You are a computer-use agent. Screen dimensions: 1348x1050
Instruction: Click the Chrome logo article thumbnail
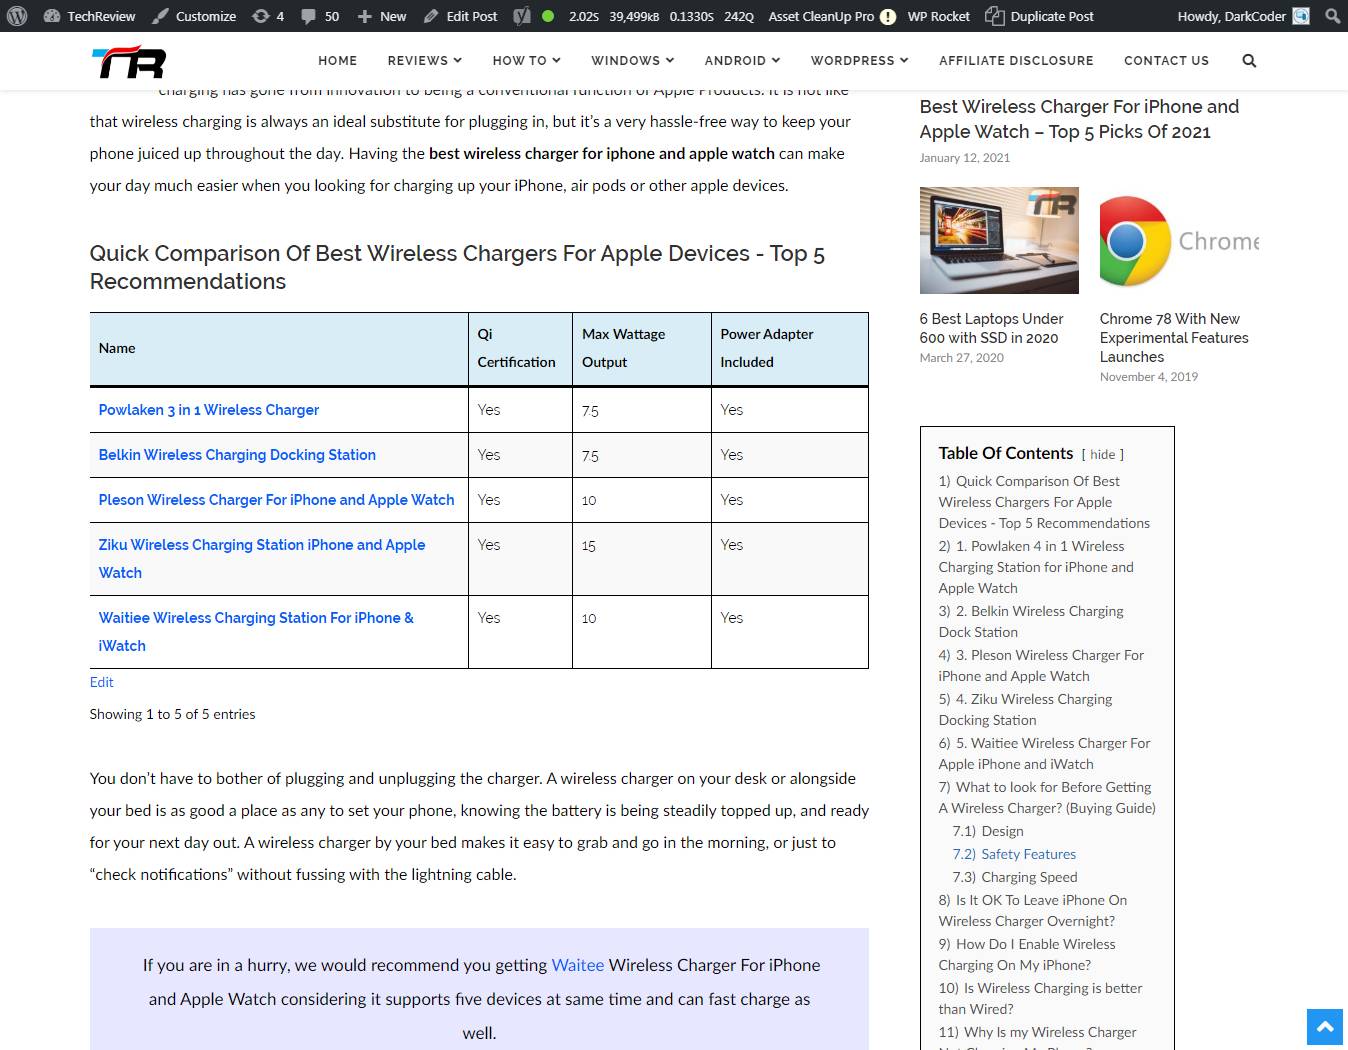point(1179,240)
